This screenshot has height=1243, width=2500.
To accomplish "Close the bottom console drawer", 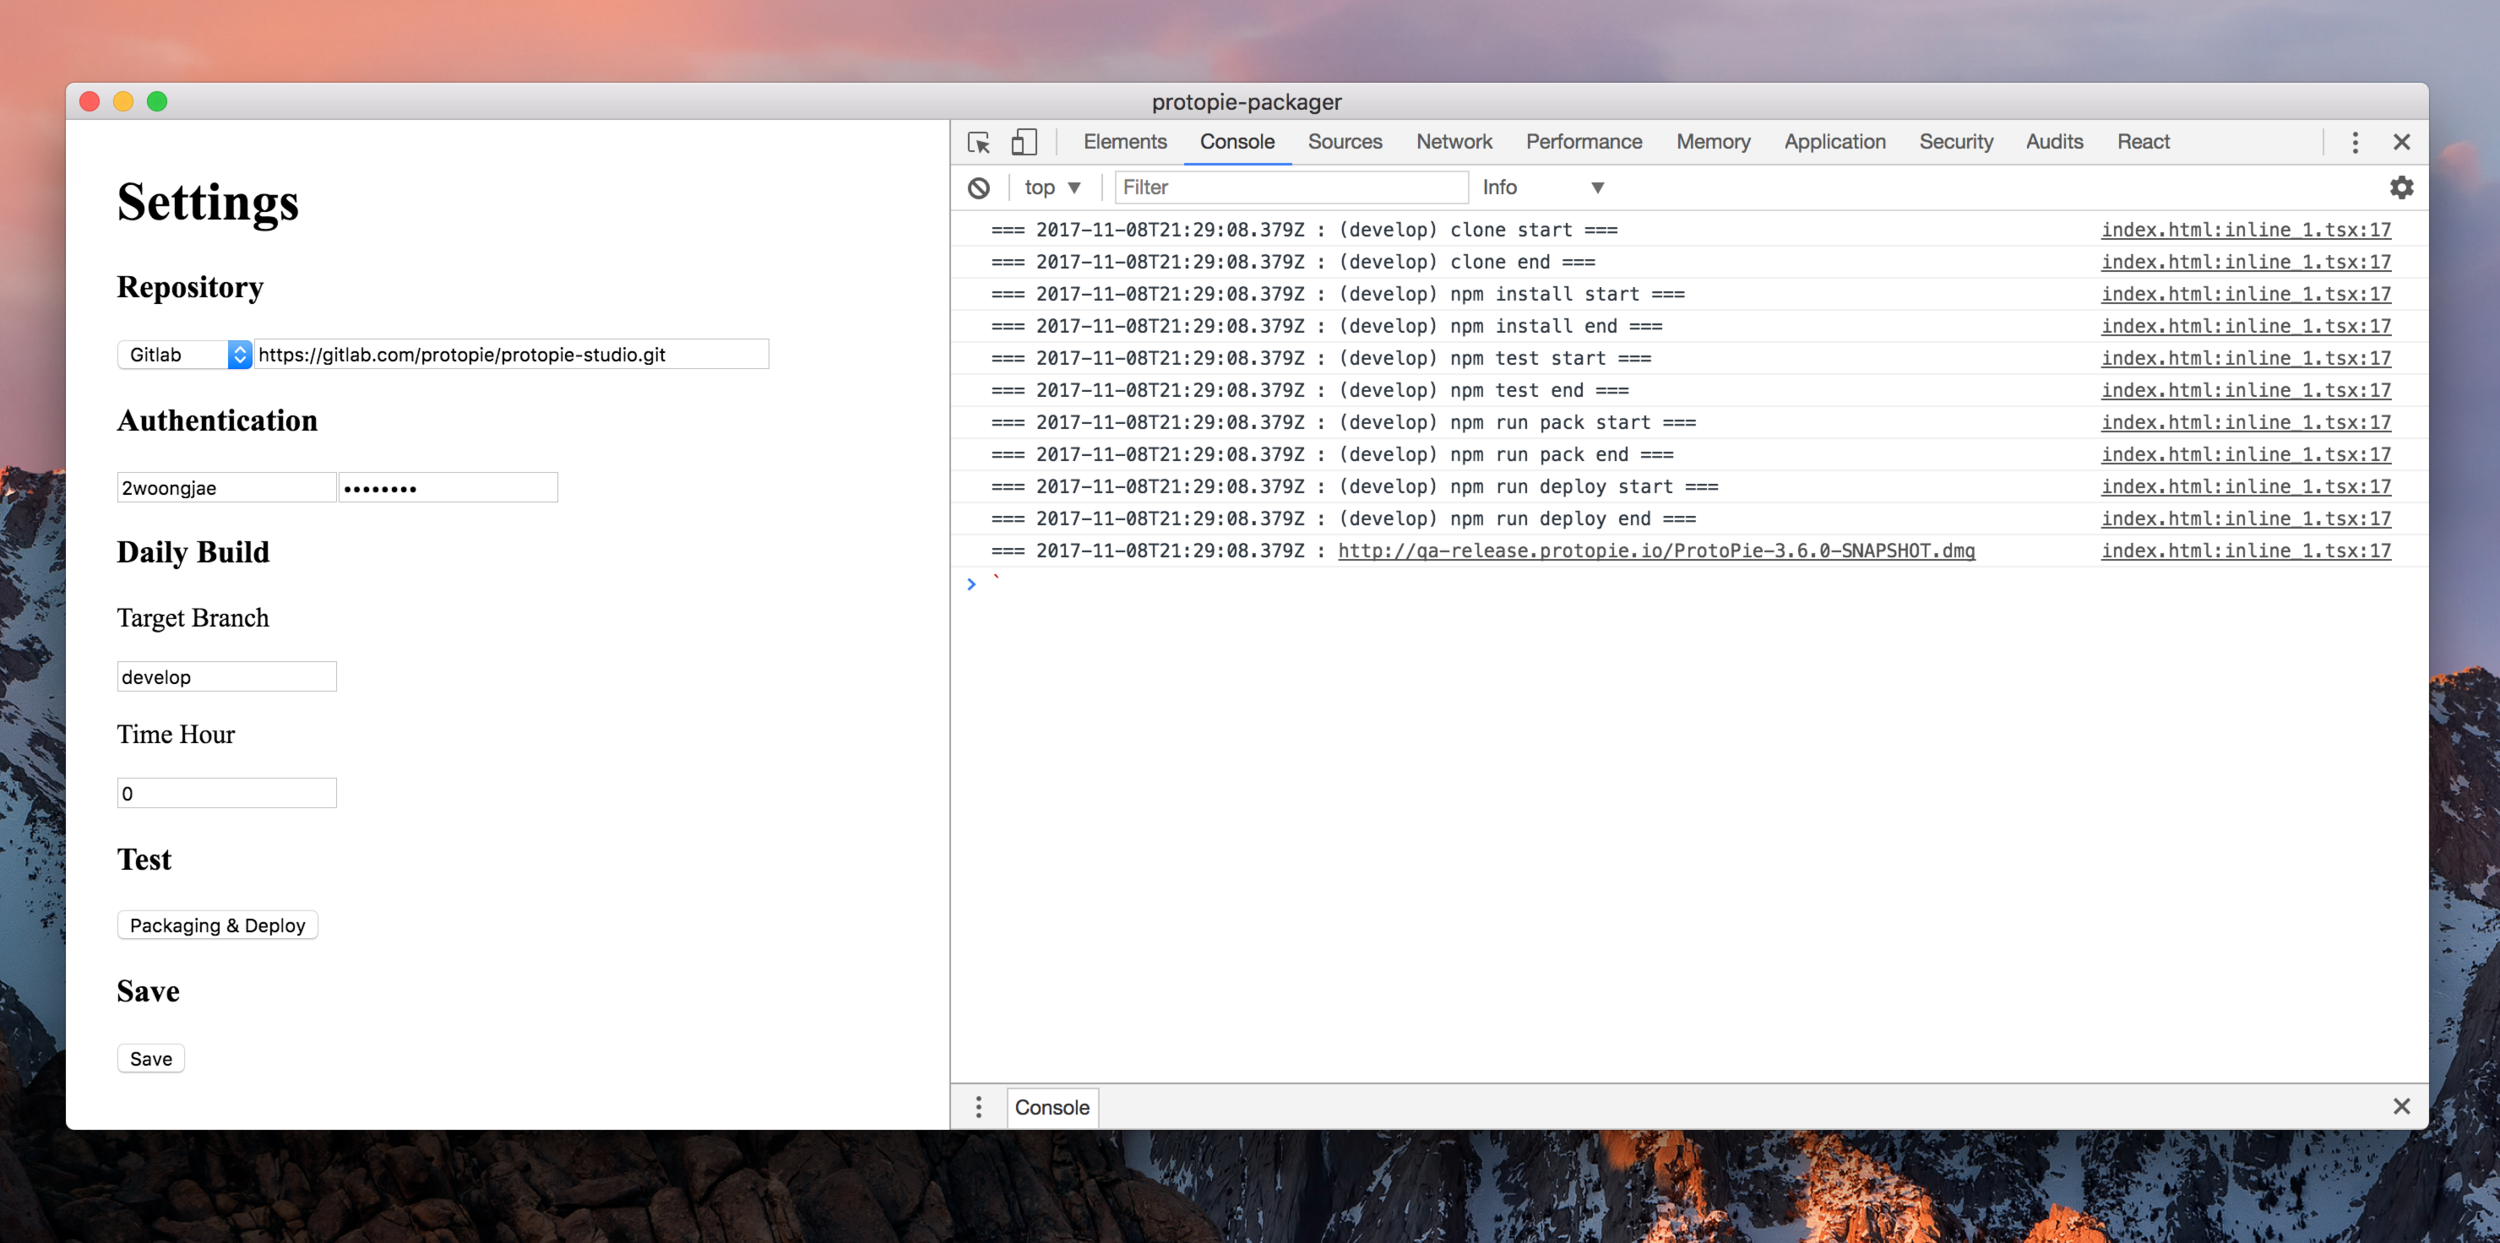I will [x=2401, y=1106].
